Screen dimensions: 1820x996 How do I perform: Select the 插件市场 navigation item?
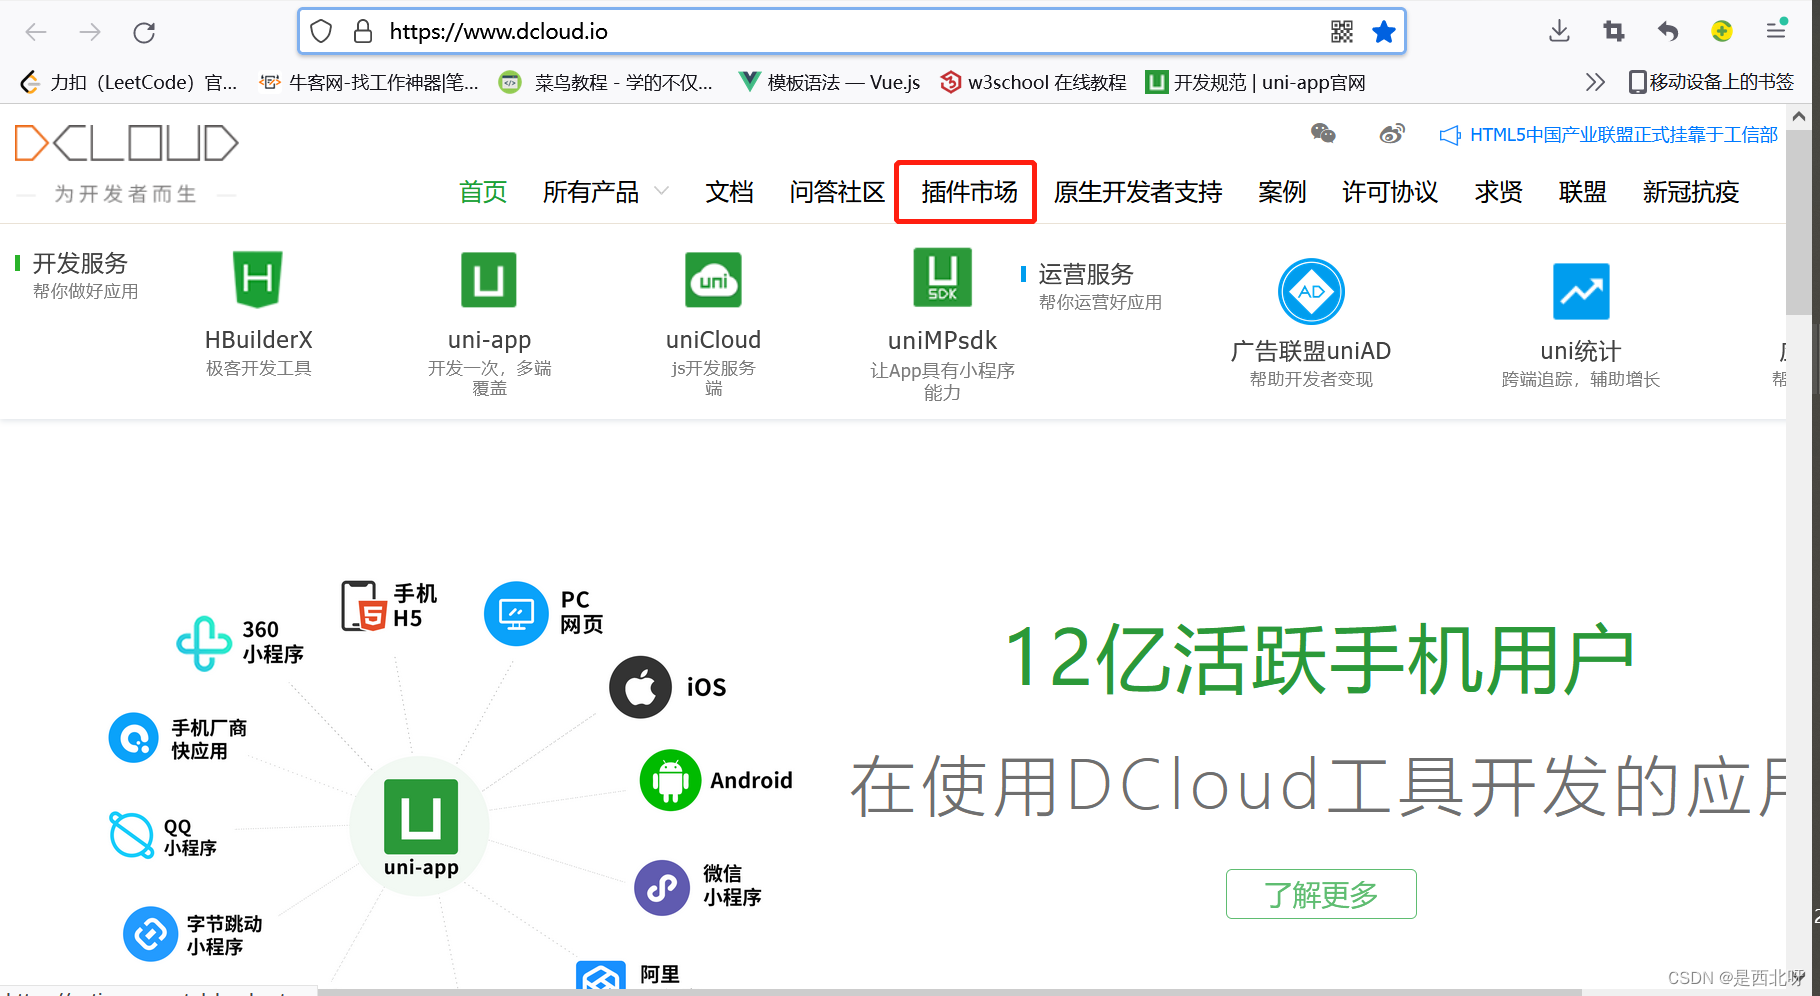(x=964, y=192)
